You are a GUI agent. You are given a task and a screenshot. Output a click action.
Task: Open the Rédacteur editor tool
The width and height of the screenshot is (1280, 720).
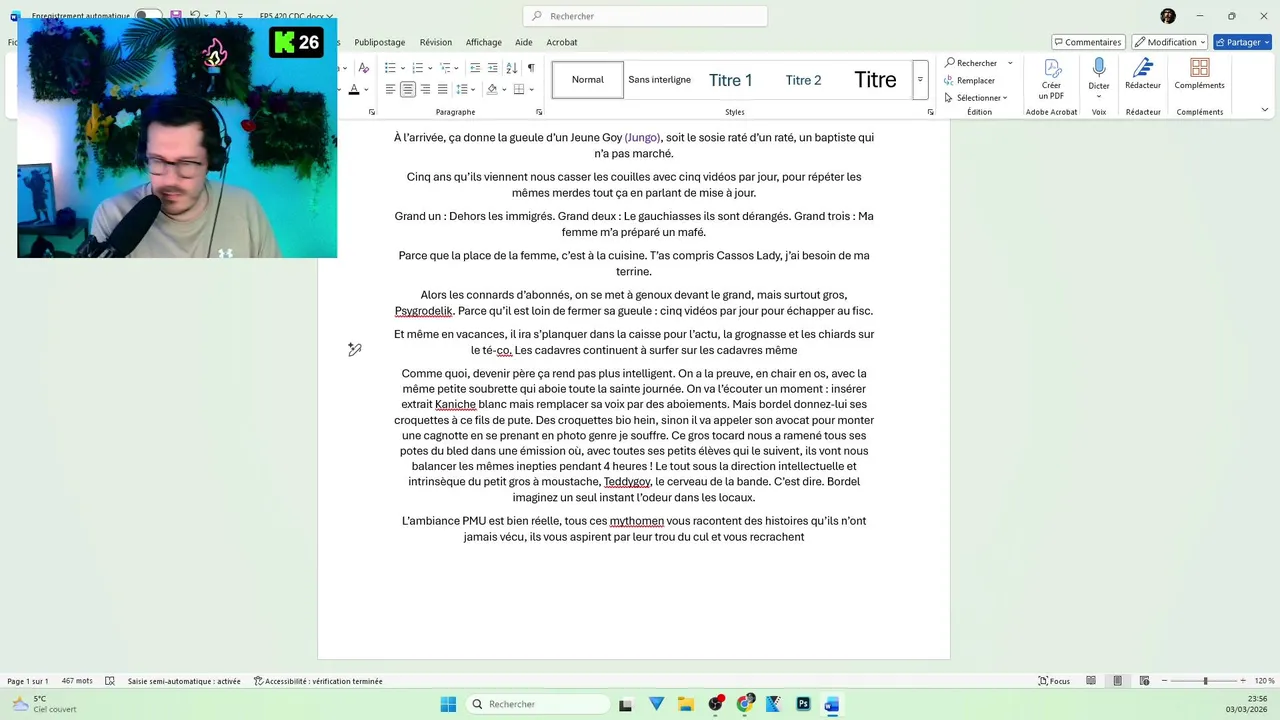pos(1143,74)
